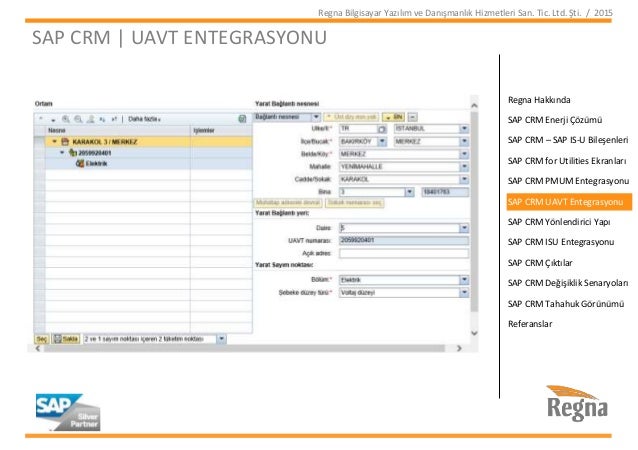Collapse the KARAKOL 3 / MERKEZ tree node
The height and width of the screenshot is (450, 638).
coord(54,142)
